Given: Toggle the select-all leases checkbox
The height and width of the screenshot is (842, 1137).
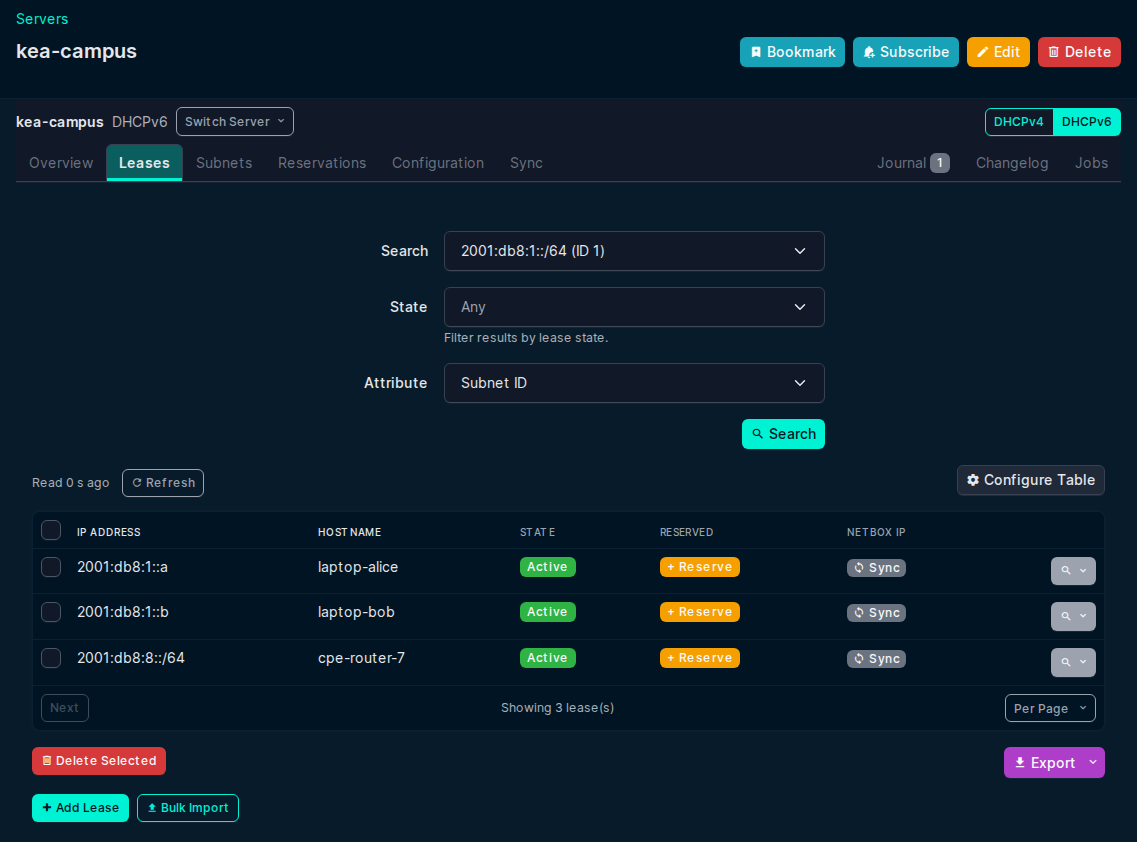Looking at the screenshot, I should (51, 530).
